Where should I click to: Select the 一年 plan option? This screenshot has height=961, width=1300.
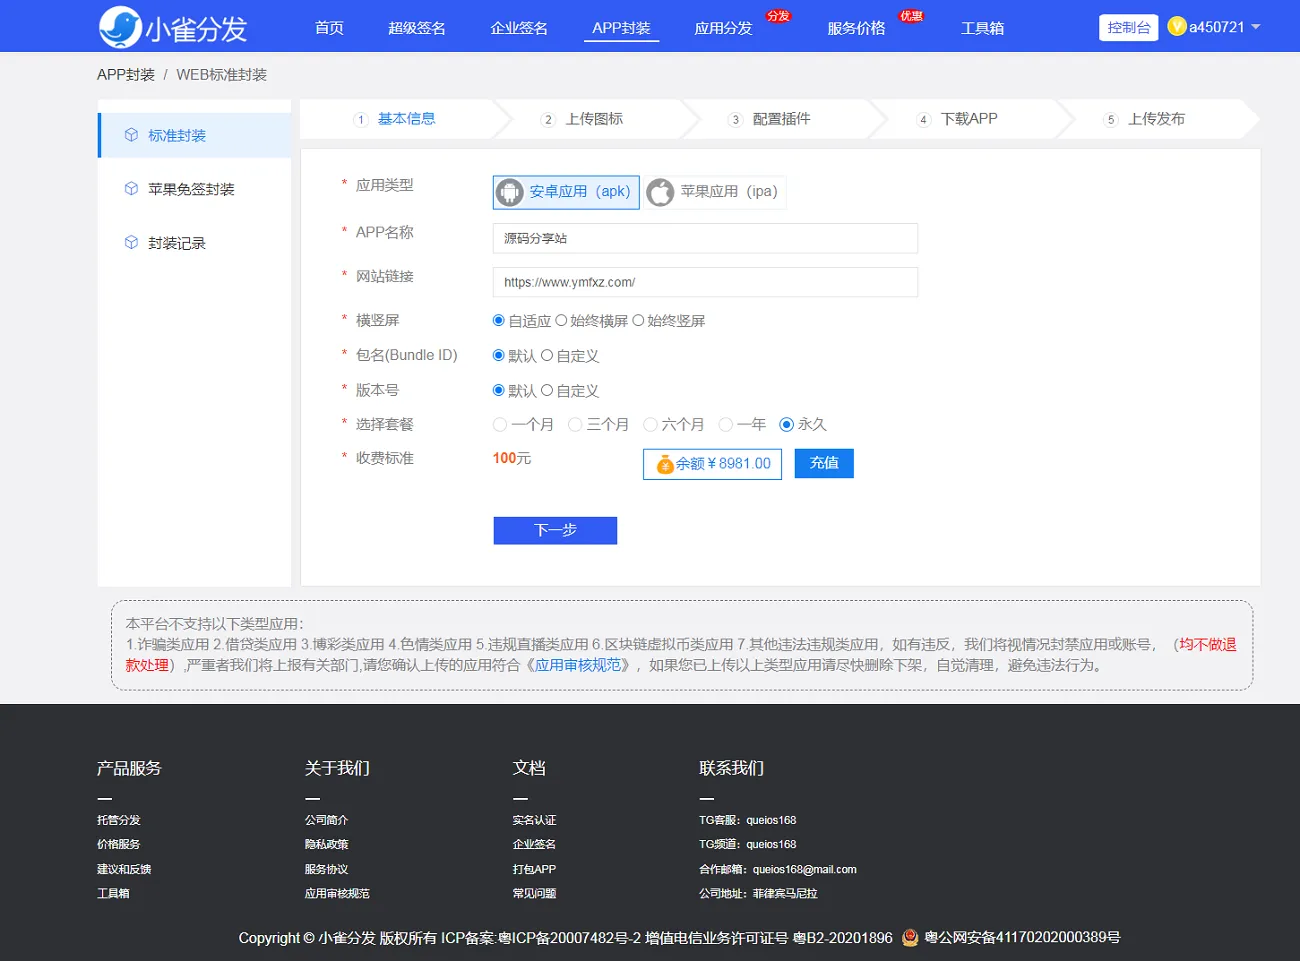726,425
